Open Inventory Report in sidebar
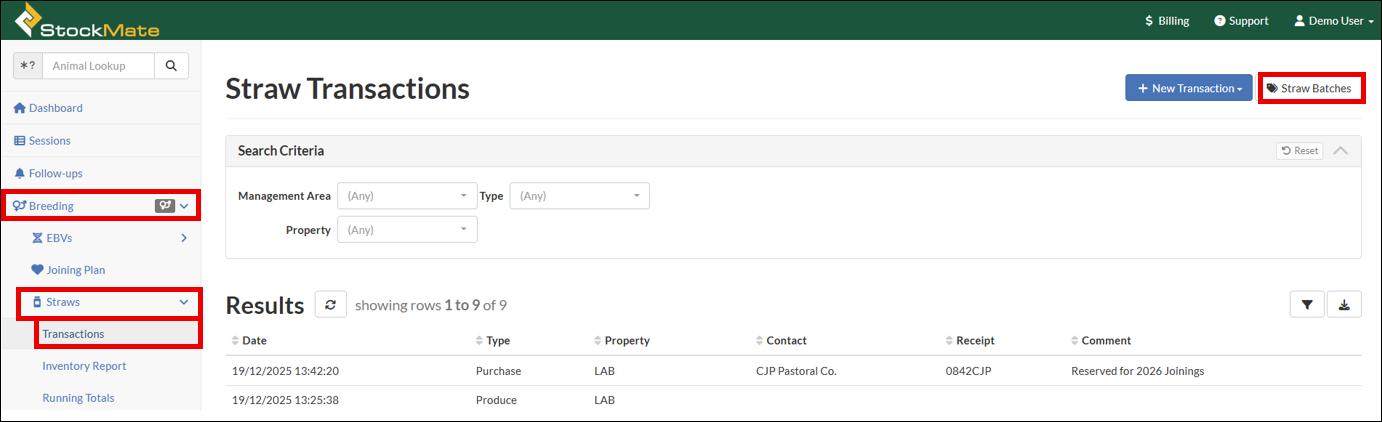Image resolution: width=1382 pixels, height=422 pixels. (x=84, y=366)
